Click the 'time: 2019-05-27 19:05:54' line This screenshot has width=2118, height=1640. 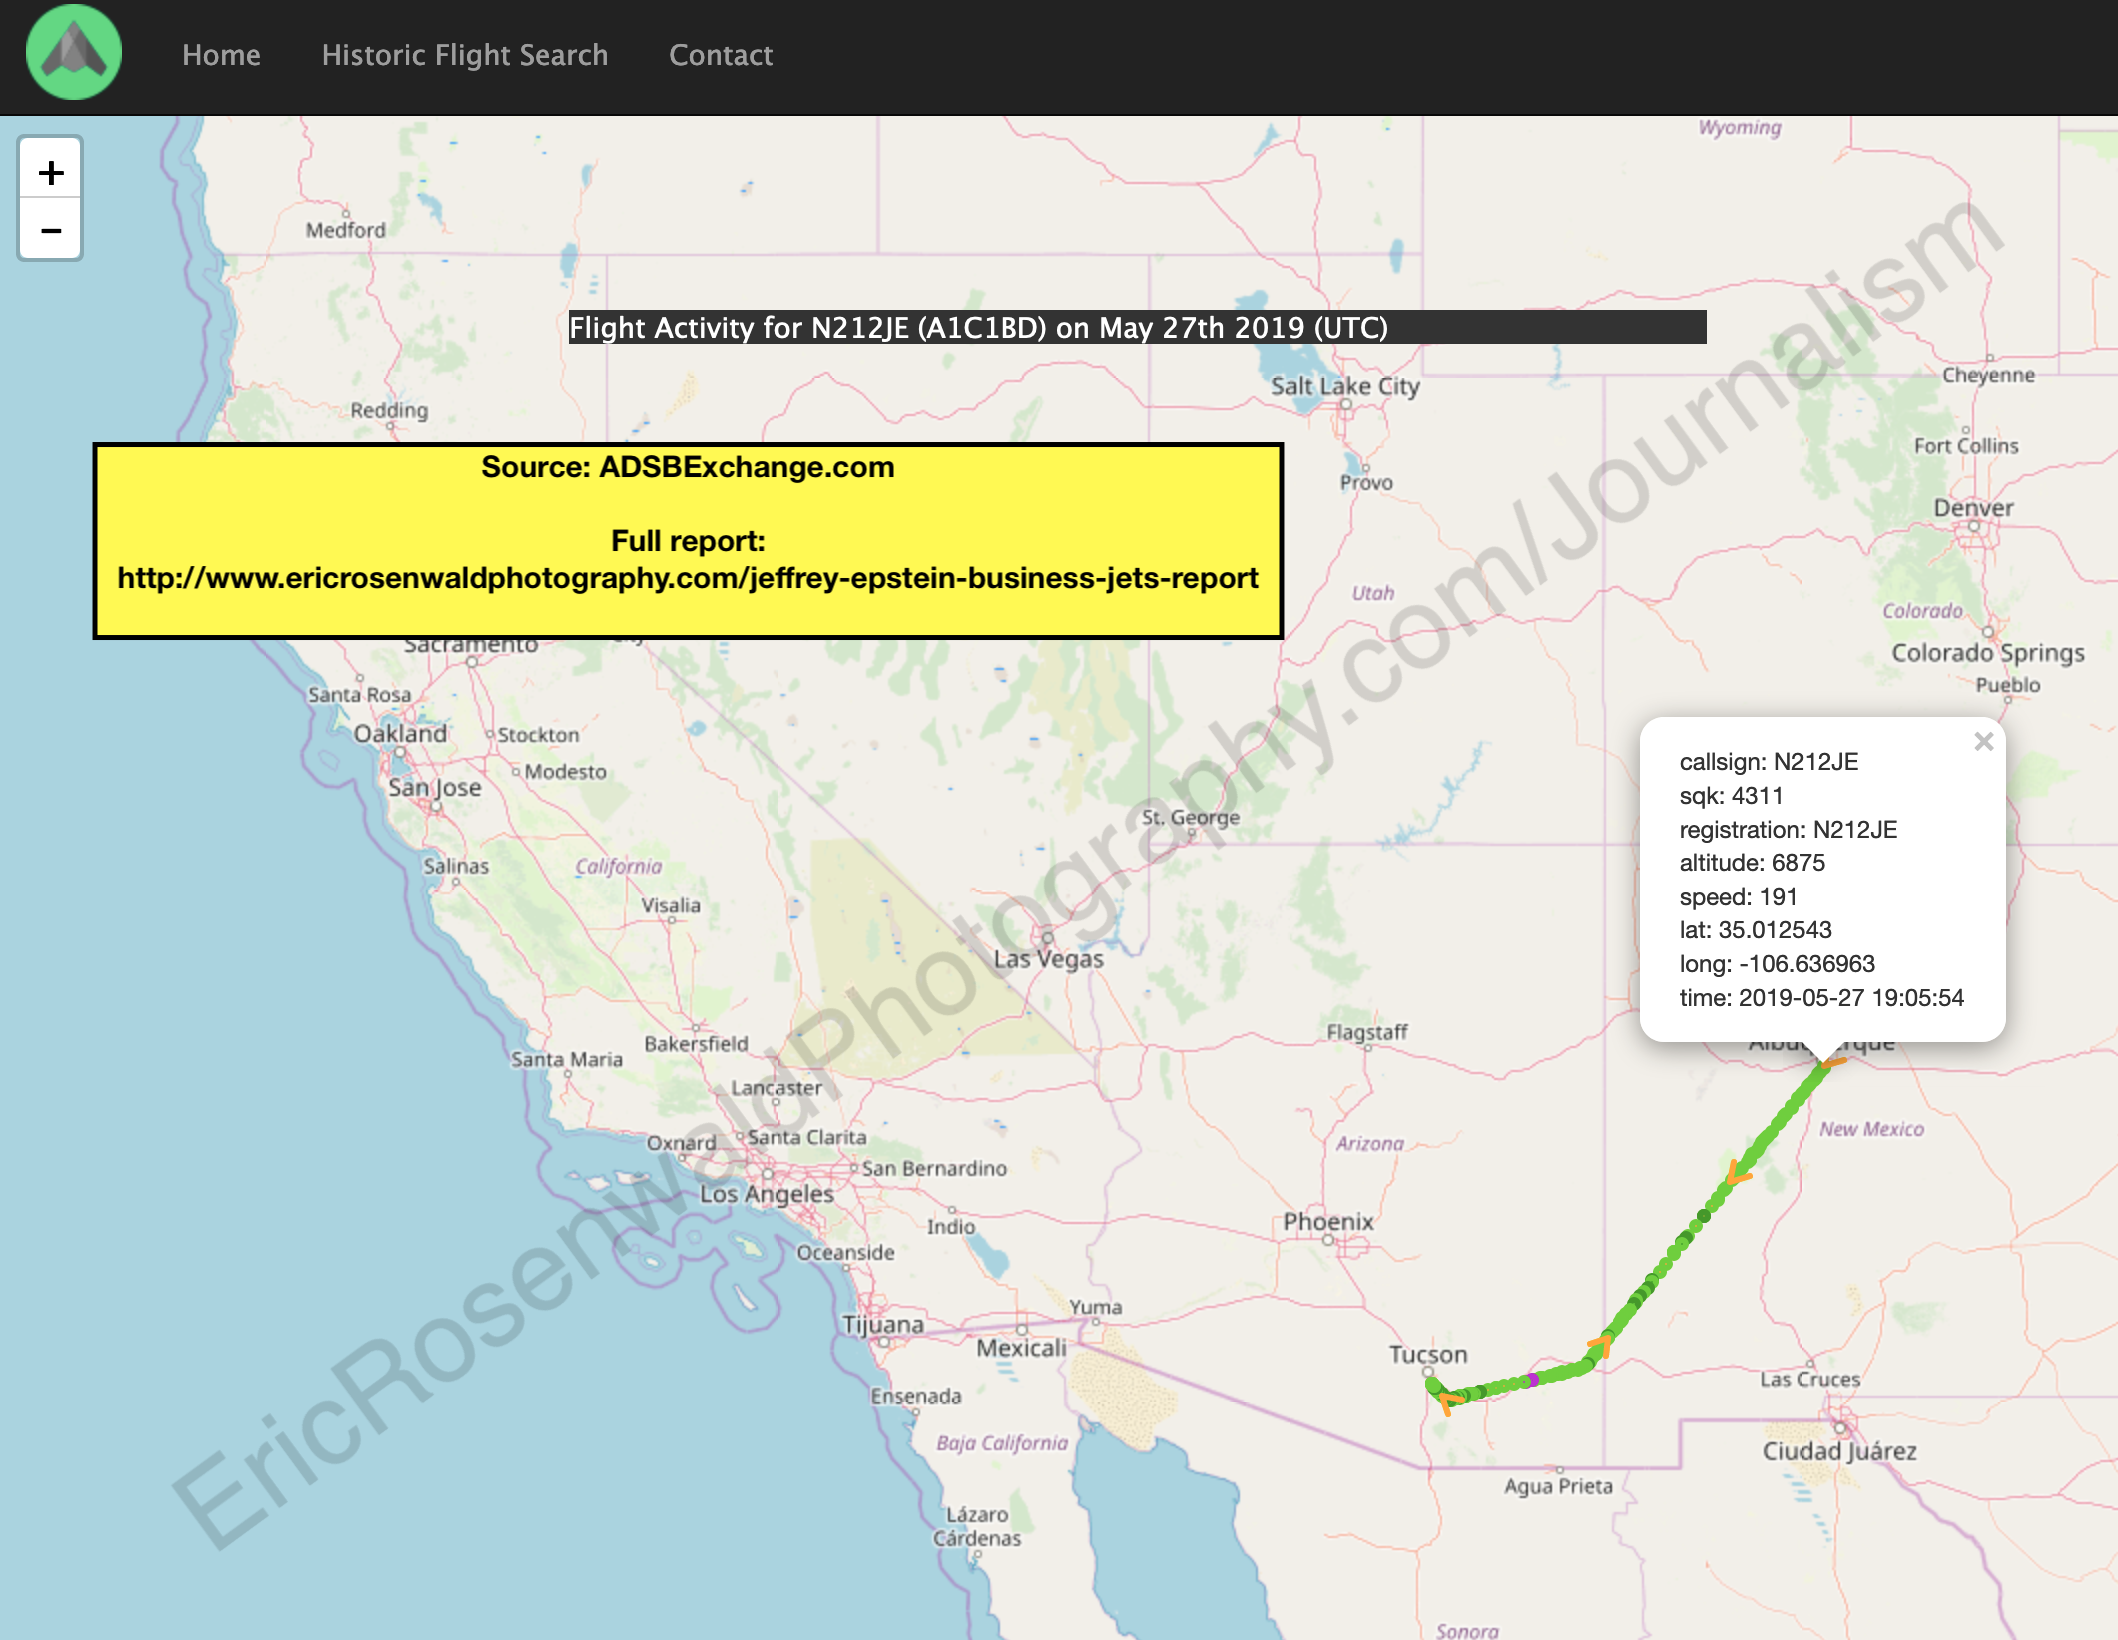pos(1822,998)
